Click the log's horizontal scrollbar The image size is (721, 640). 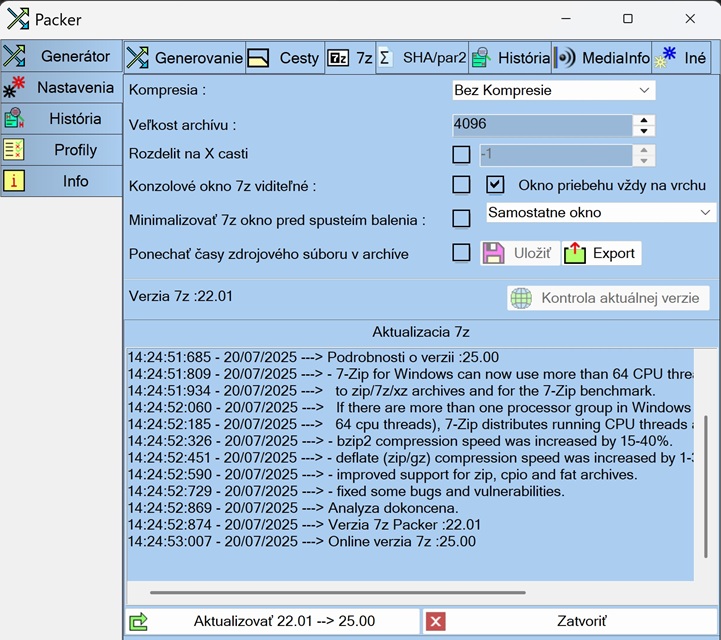pos(338,593)
